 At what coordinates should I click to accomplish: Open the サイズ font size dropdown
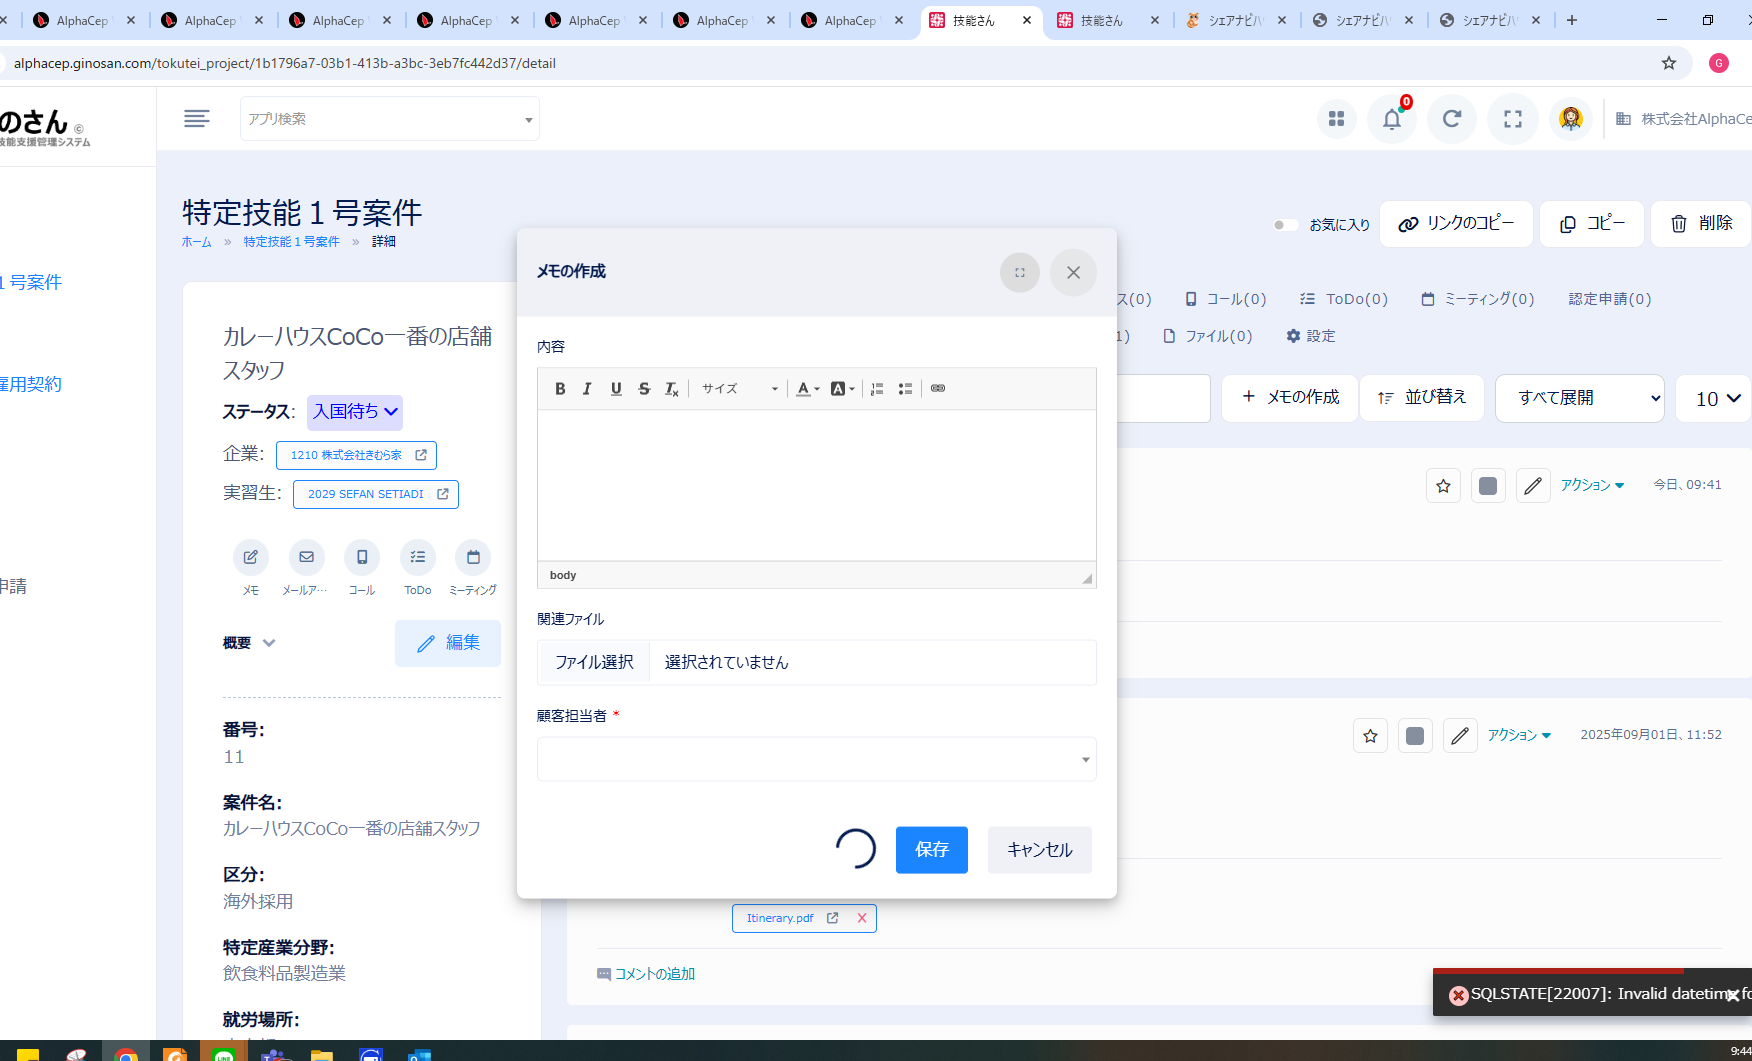[x=739, y=389]
